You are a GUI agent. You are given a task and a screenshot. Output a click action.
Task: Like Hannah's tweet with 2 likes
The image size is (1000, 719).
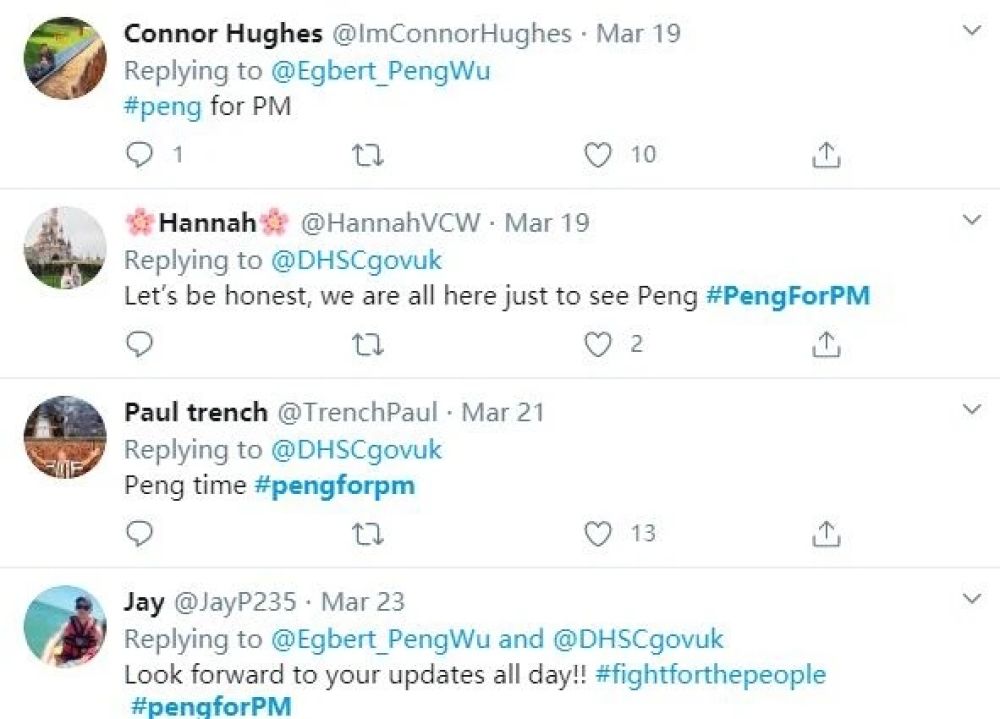(x=598, y=345)
